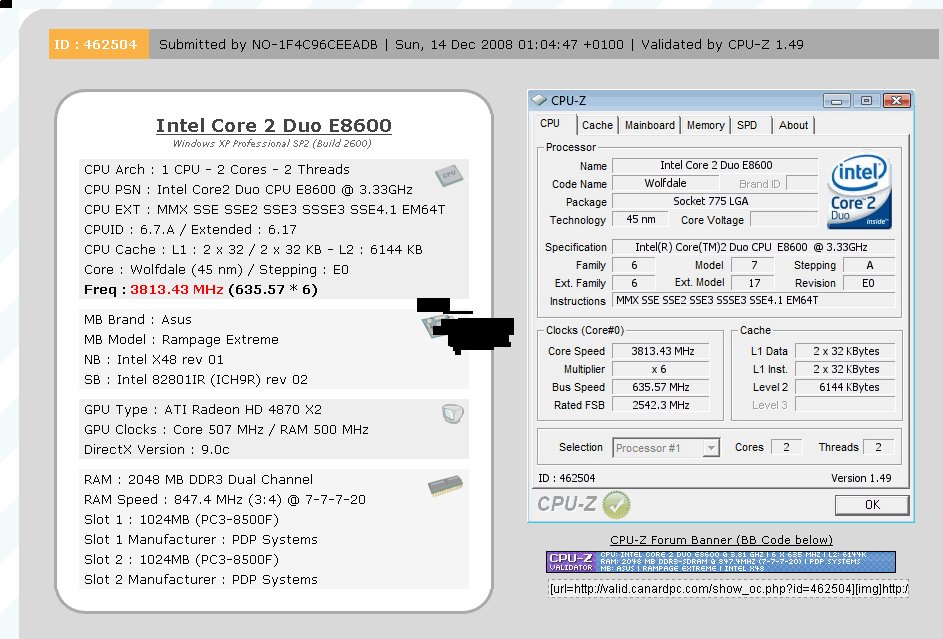Open the About tab
Screen dimensions: 943x639
(x=793, y=125)
